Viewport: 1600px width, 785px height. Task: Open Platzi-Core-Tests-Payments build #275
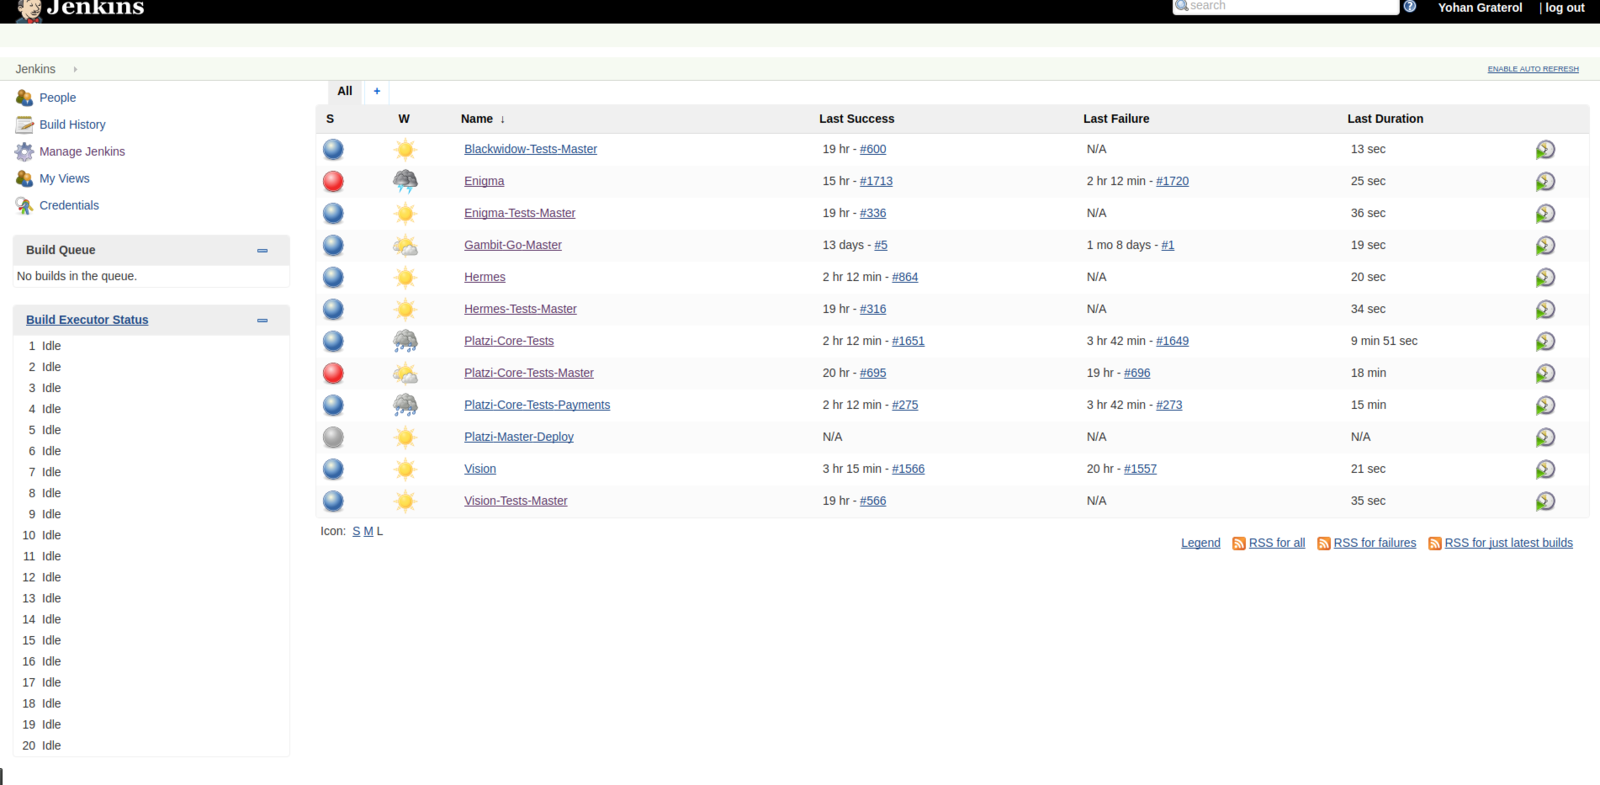tap(905, 405)
